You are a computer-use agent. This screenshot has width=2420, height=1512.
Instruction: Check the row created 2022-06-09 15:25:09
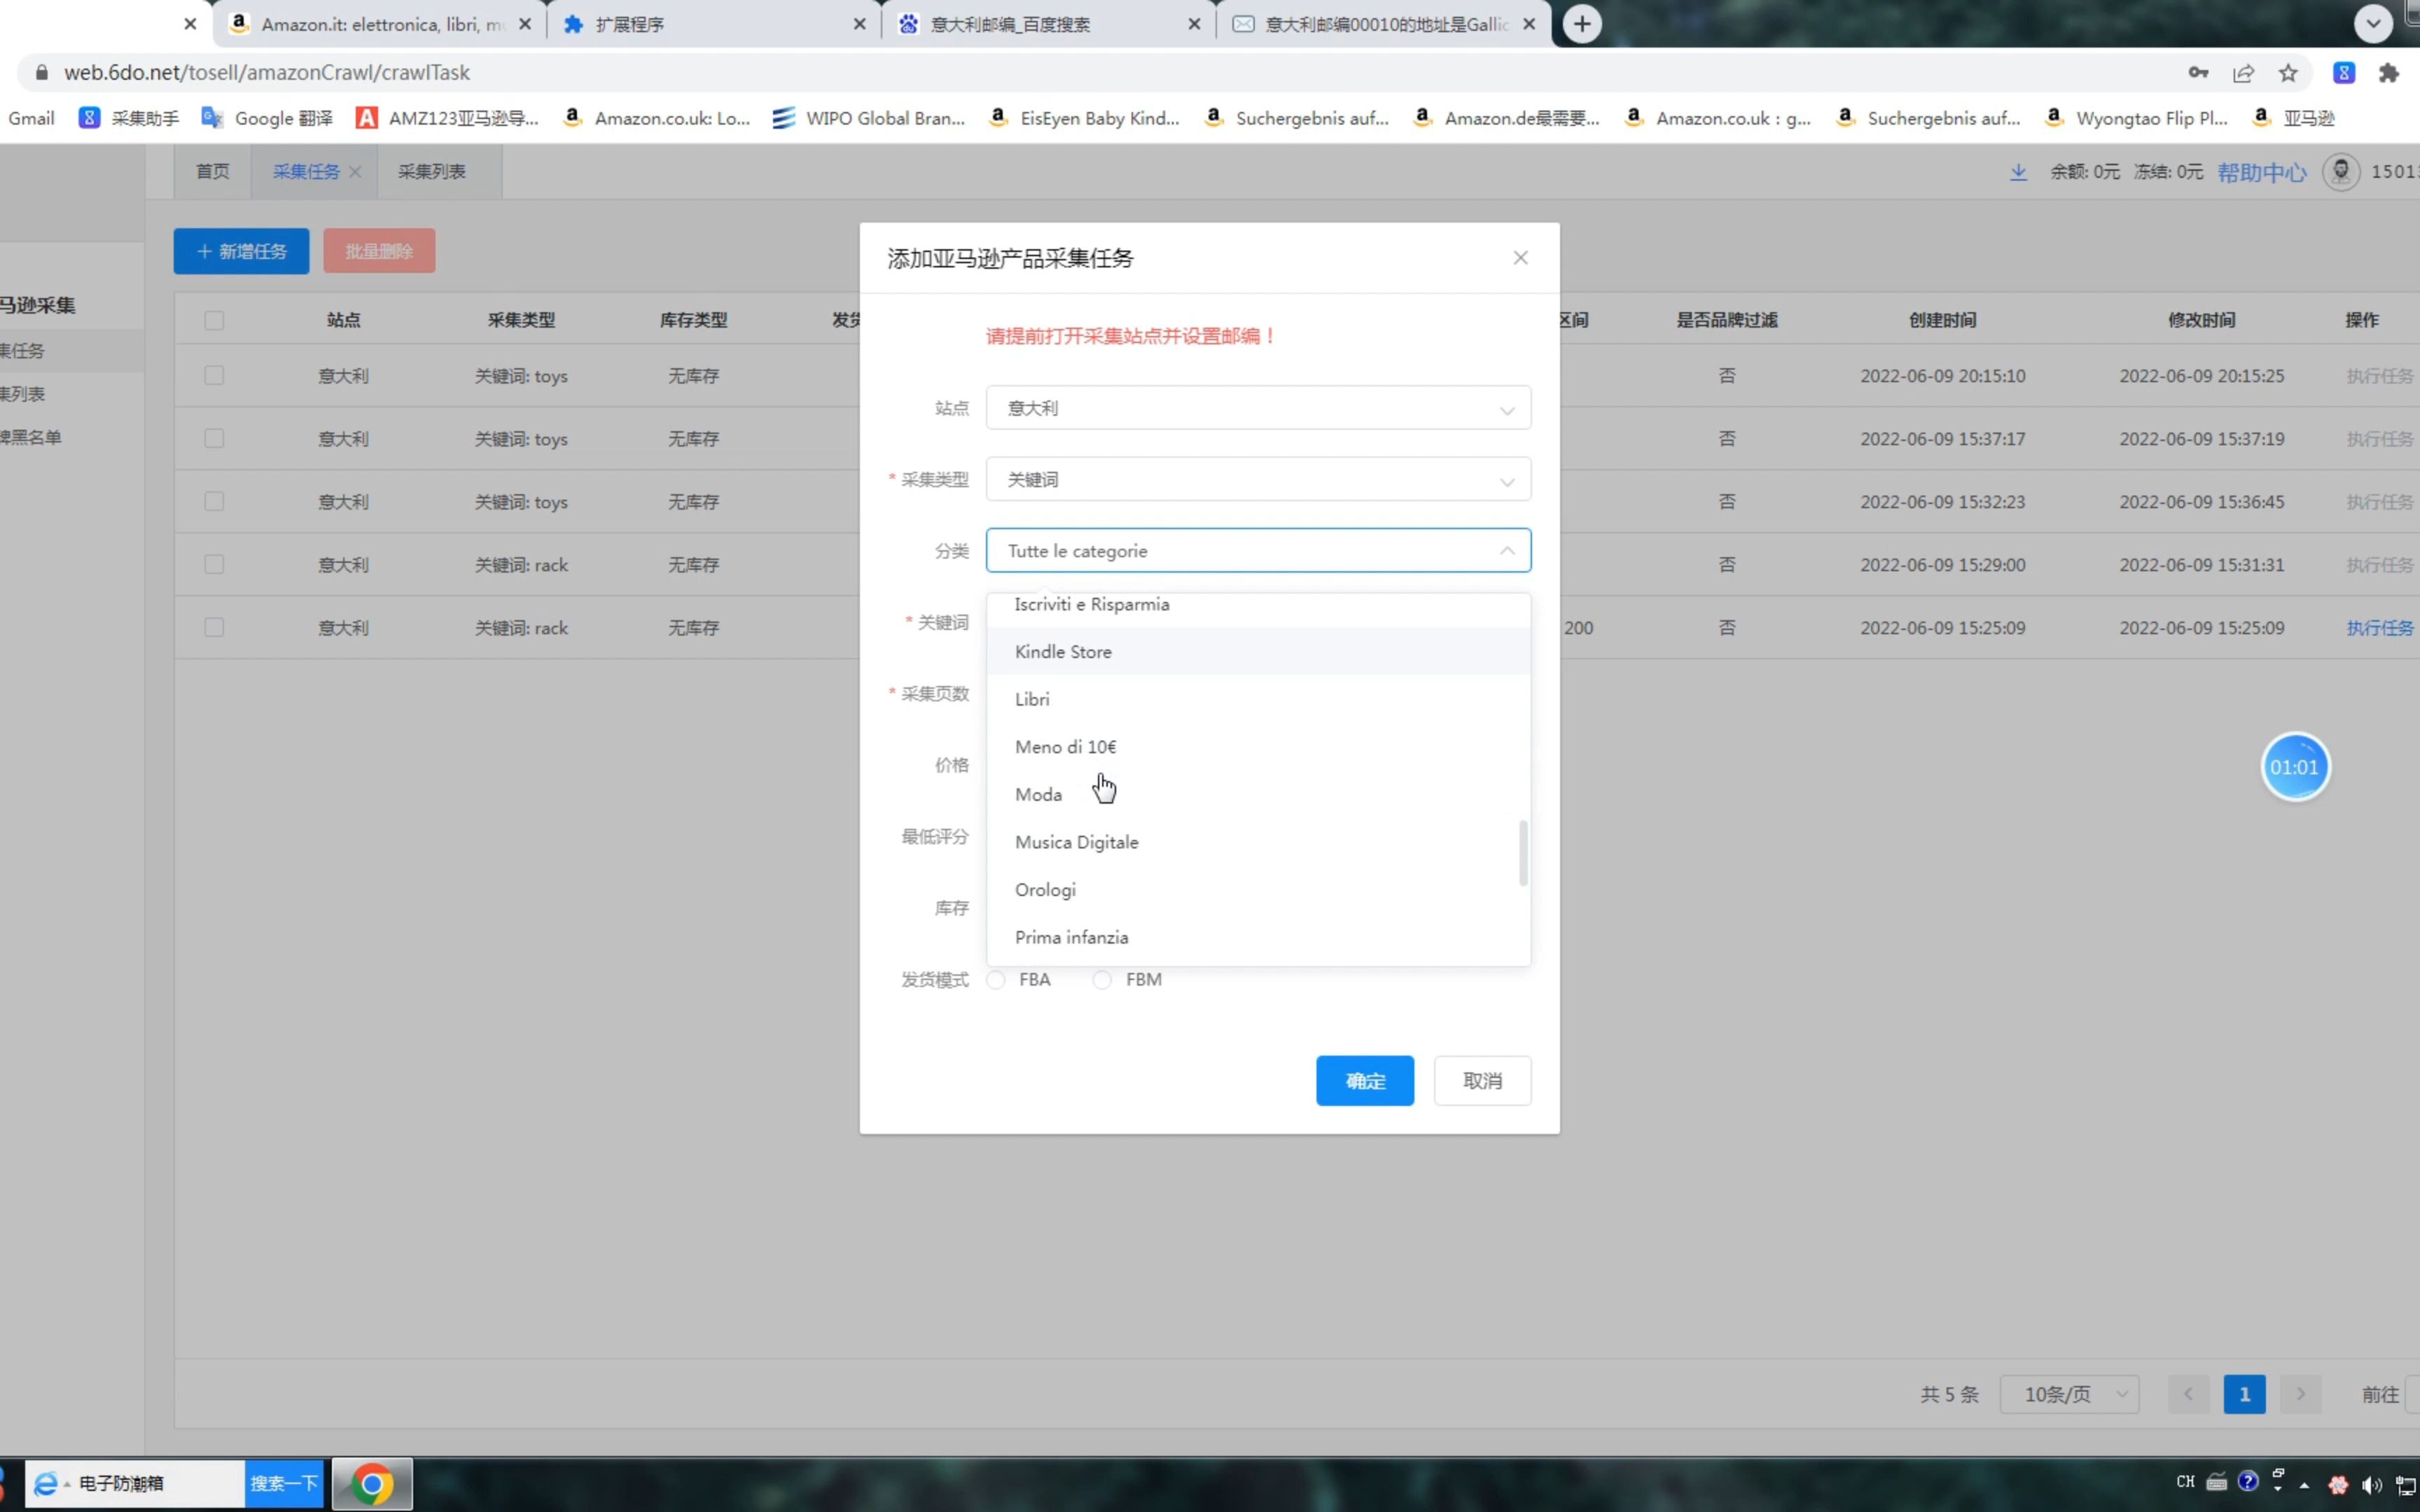[214, 628]
